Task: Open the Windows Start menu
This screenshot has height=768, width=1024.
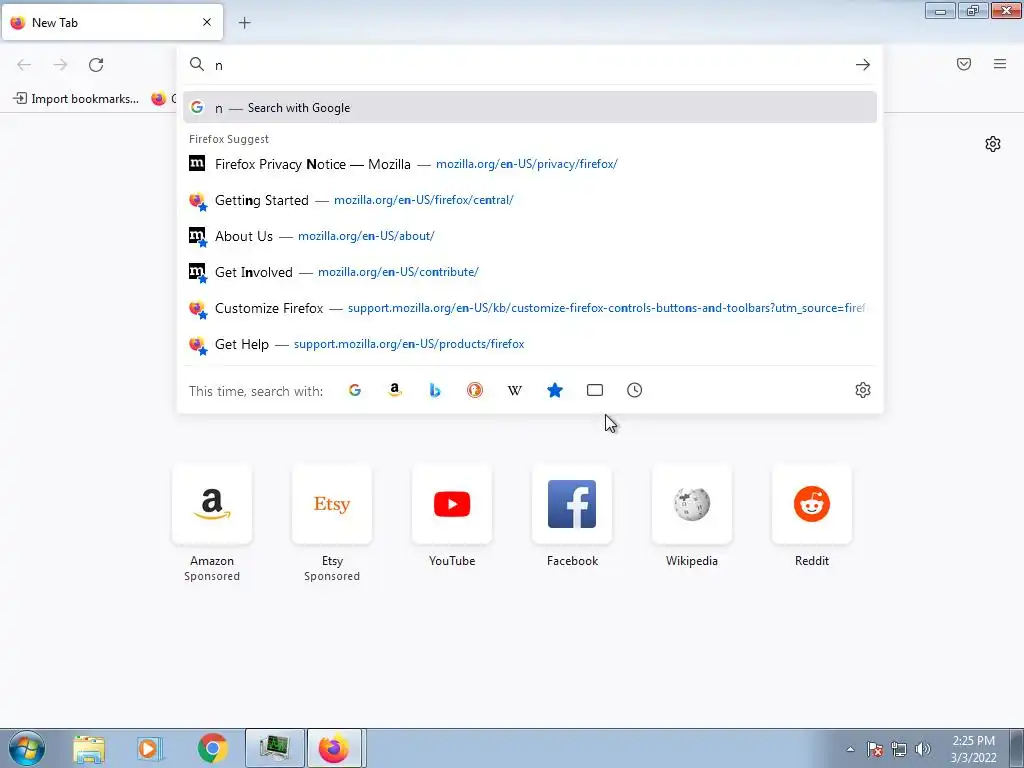Action: (27, 748)
